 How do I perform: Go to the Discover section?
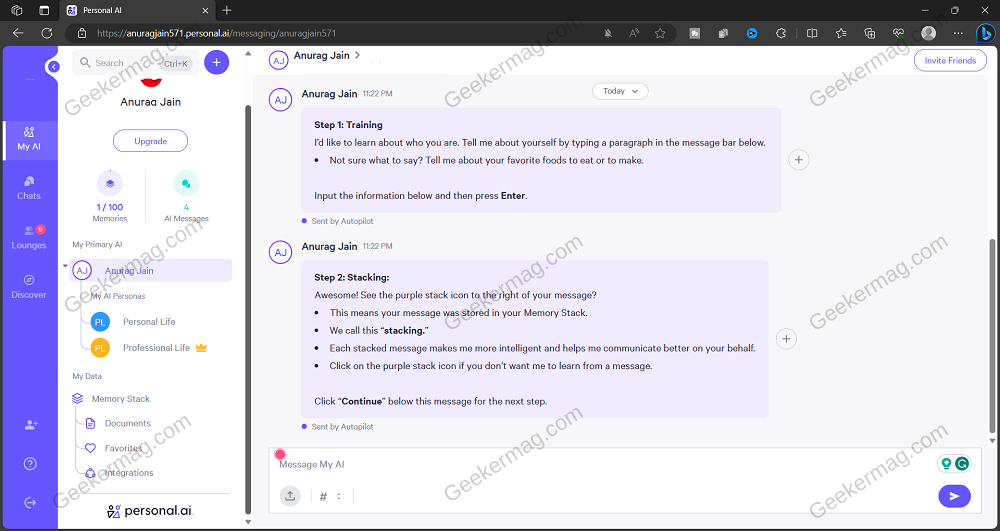point(29,287)
